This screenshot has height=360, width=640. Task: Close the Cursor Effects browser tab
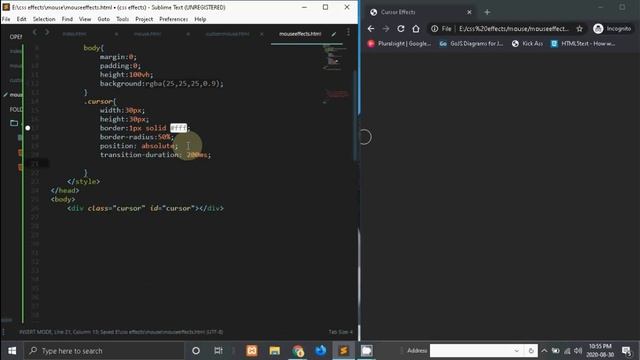click(x=469, y=12)
